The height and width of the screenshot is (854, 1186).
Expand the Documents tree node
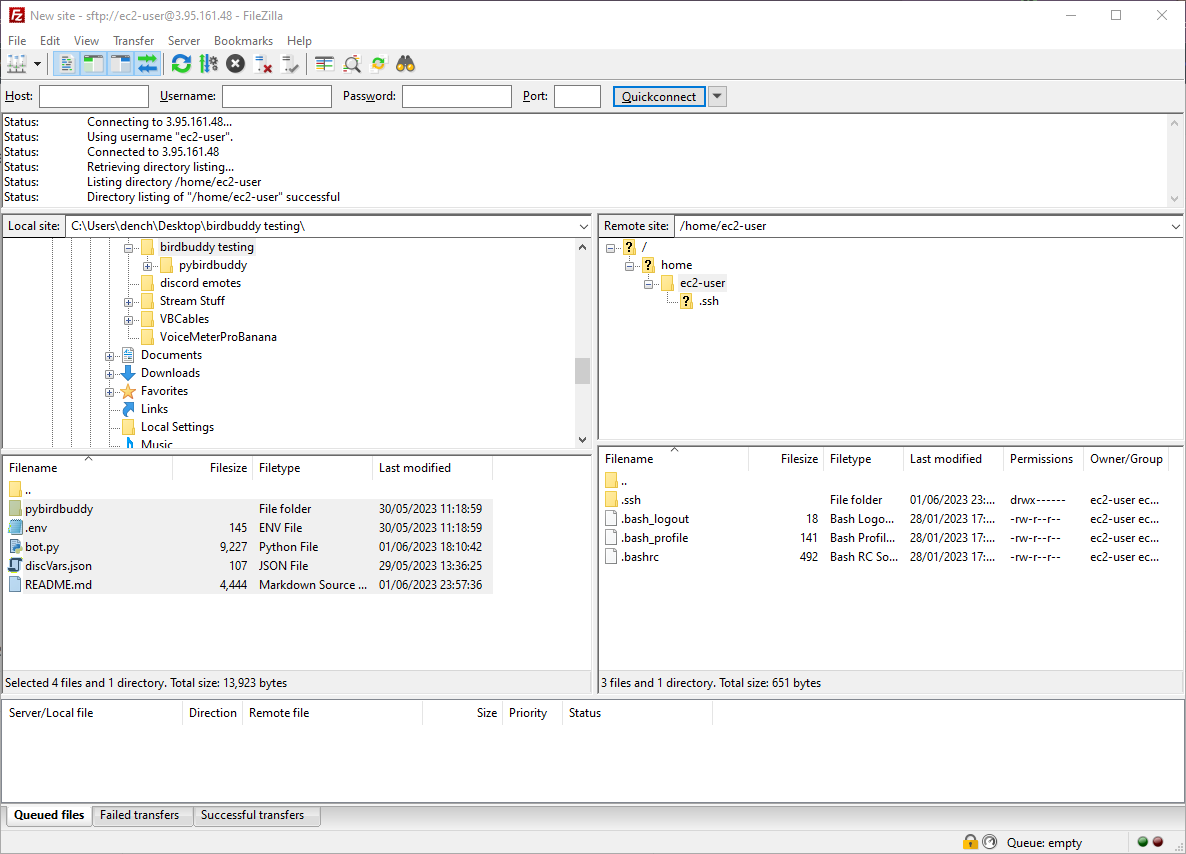coord(110,356)
